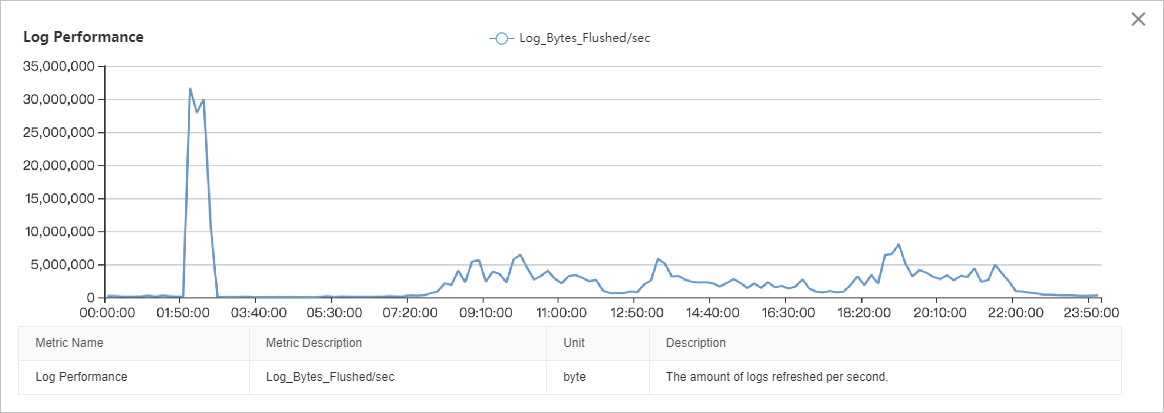Click the Log Performance chart title
This screenshot has width=1164, height=413.
click(x=83, y=36)
